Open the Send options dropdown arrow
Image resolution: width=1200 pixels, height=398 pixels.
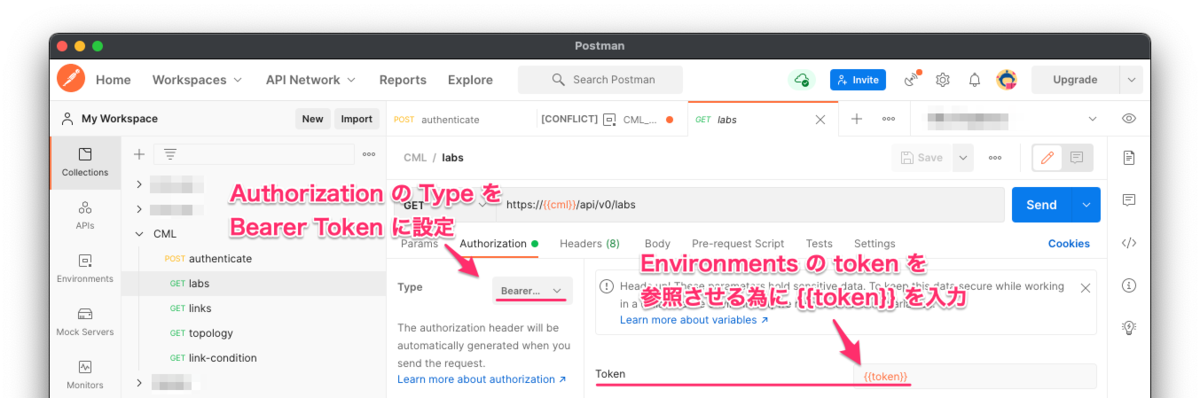pyautogui.click(x=1086, y=205)
